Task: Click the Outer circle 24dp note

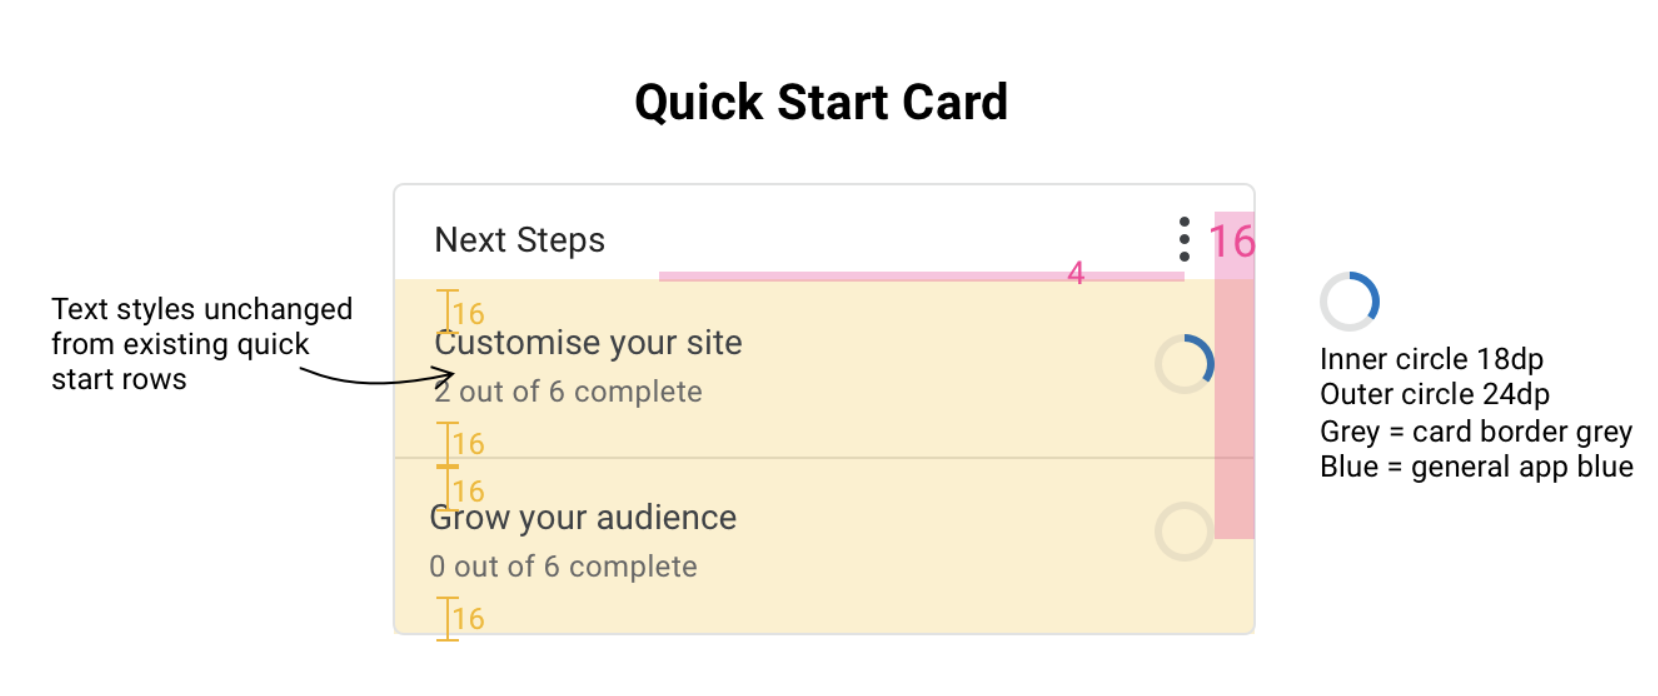Action: pyautogui.click(x=1434, y=394)
